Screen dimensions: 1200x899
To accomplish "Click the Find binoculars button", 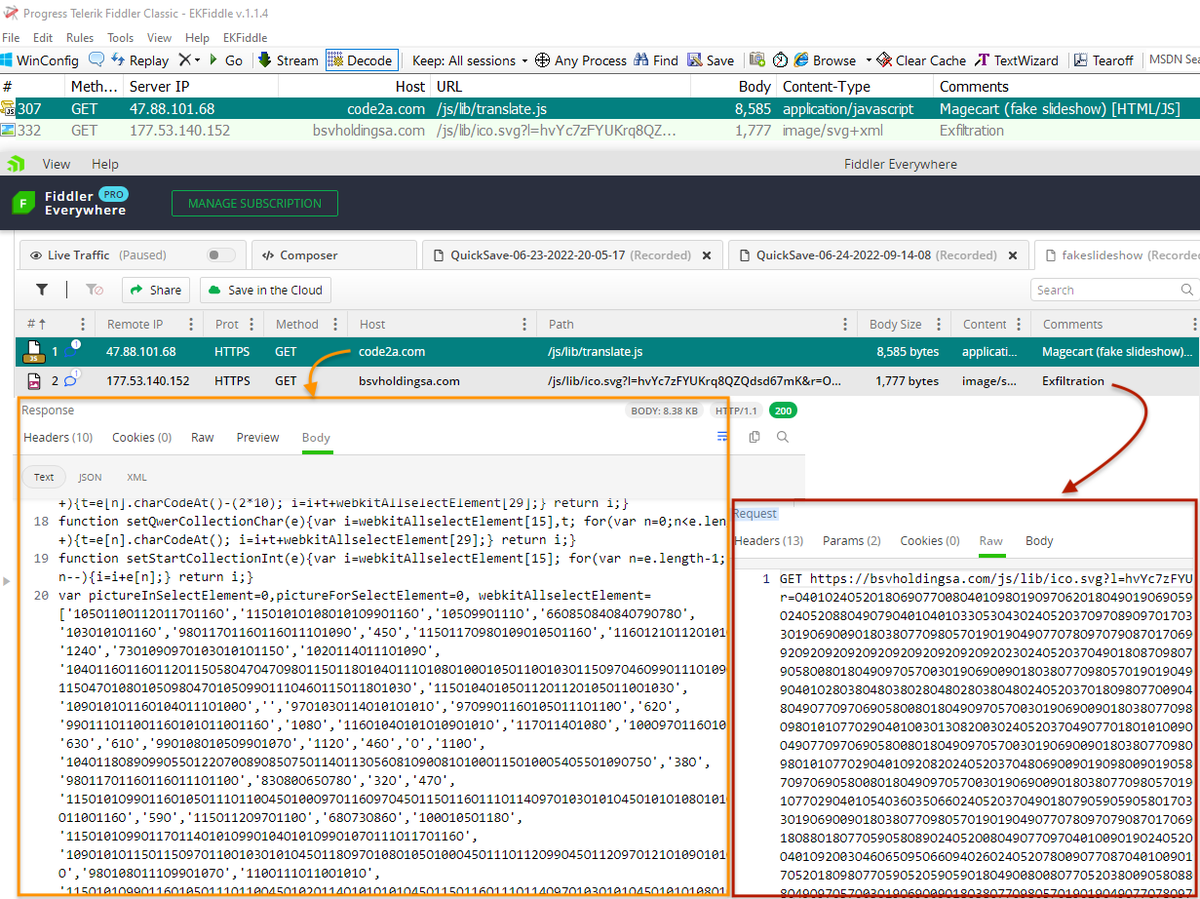I will tap(656, 60).
